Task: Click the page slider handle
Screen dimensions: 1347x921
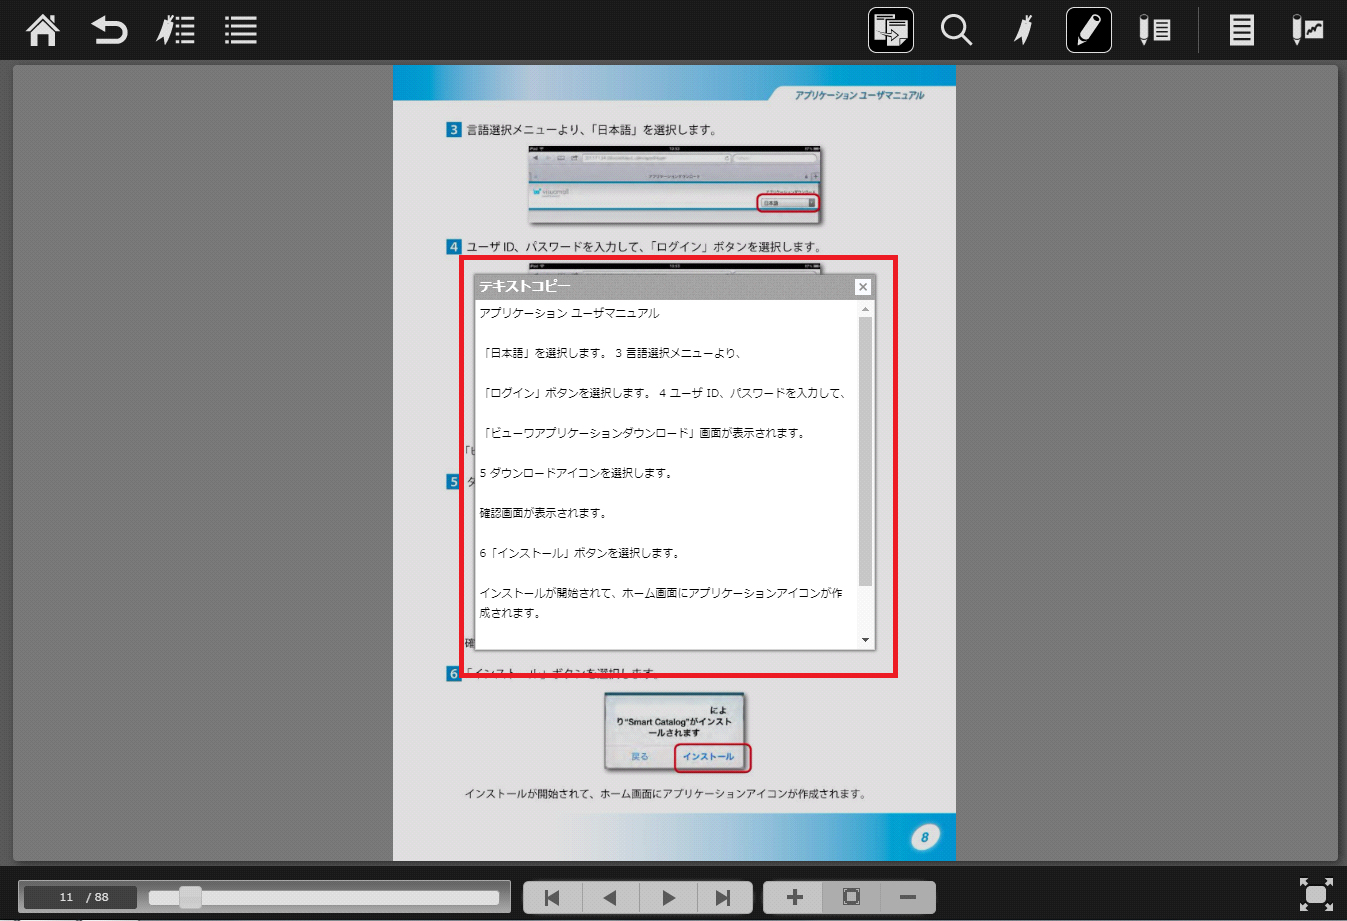Action: (190, 897)
